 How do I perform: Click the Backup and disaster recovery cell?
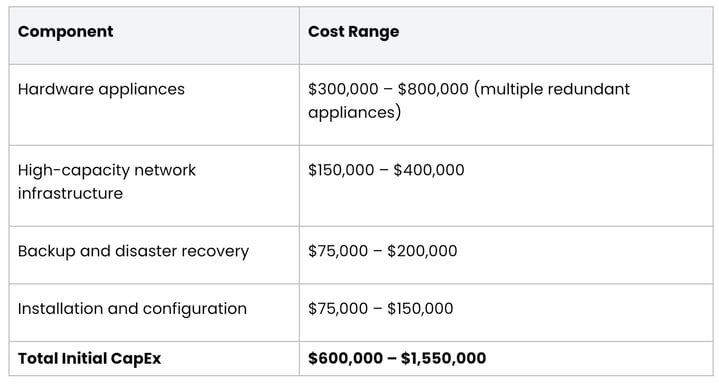pos(154,255)
